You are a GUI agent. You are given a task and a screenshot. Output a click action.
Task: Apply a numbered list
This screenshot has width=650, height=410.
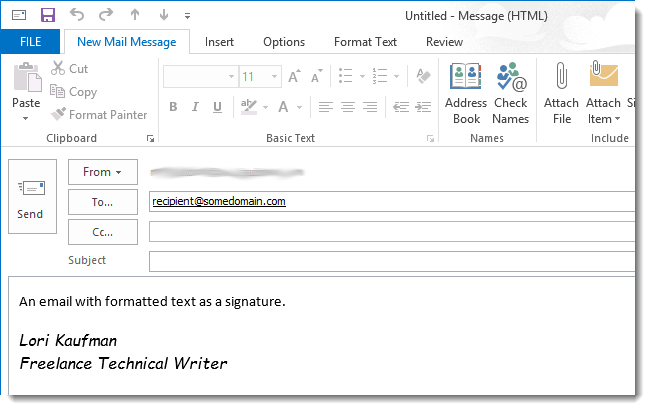click(x=380, y=76)
